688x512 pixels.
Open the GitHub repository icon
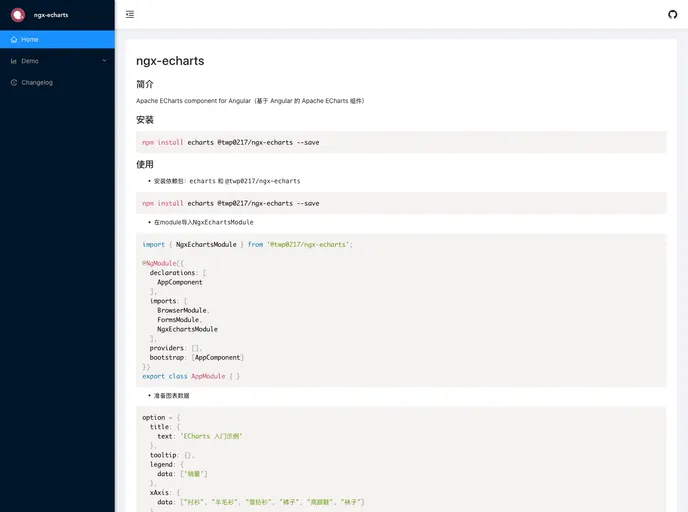tap(672, 14)
